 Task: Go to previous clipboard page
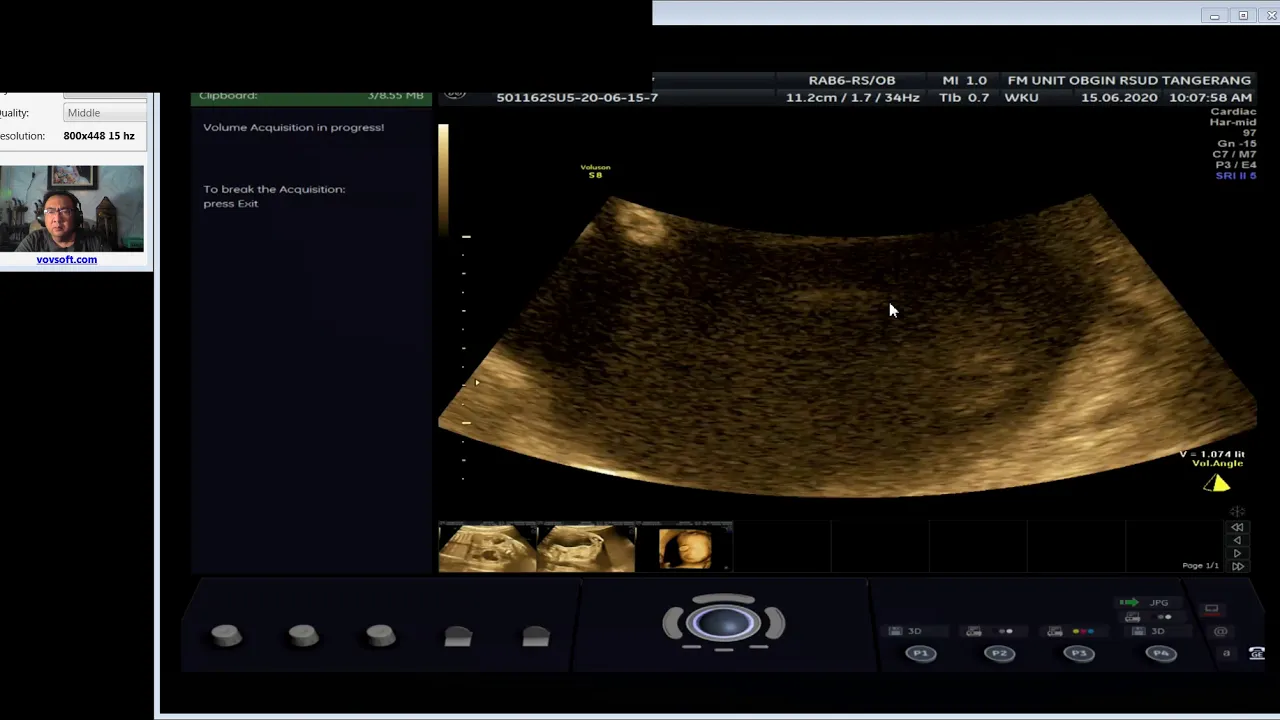pos(1237,540)
